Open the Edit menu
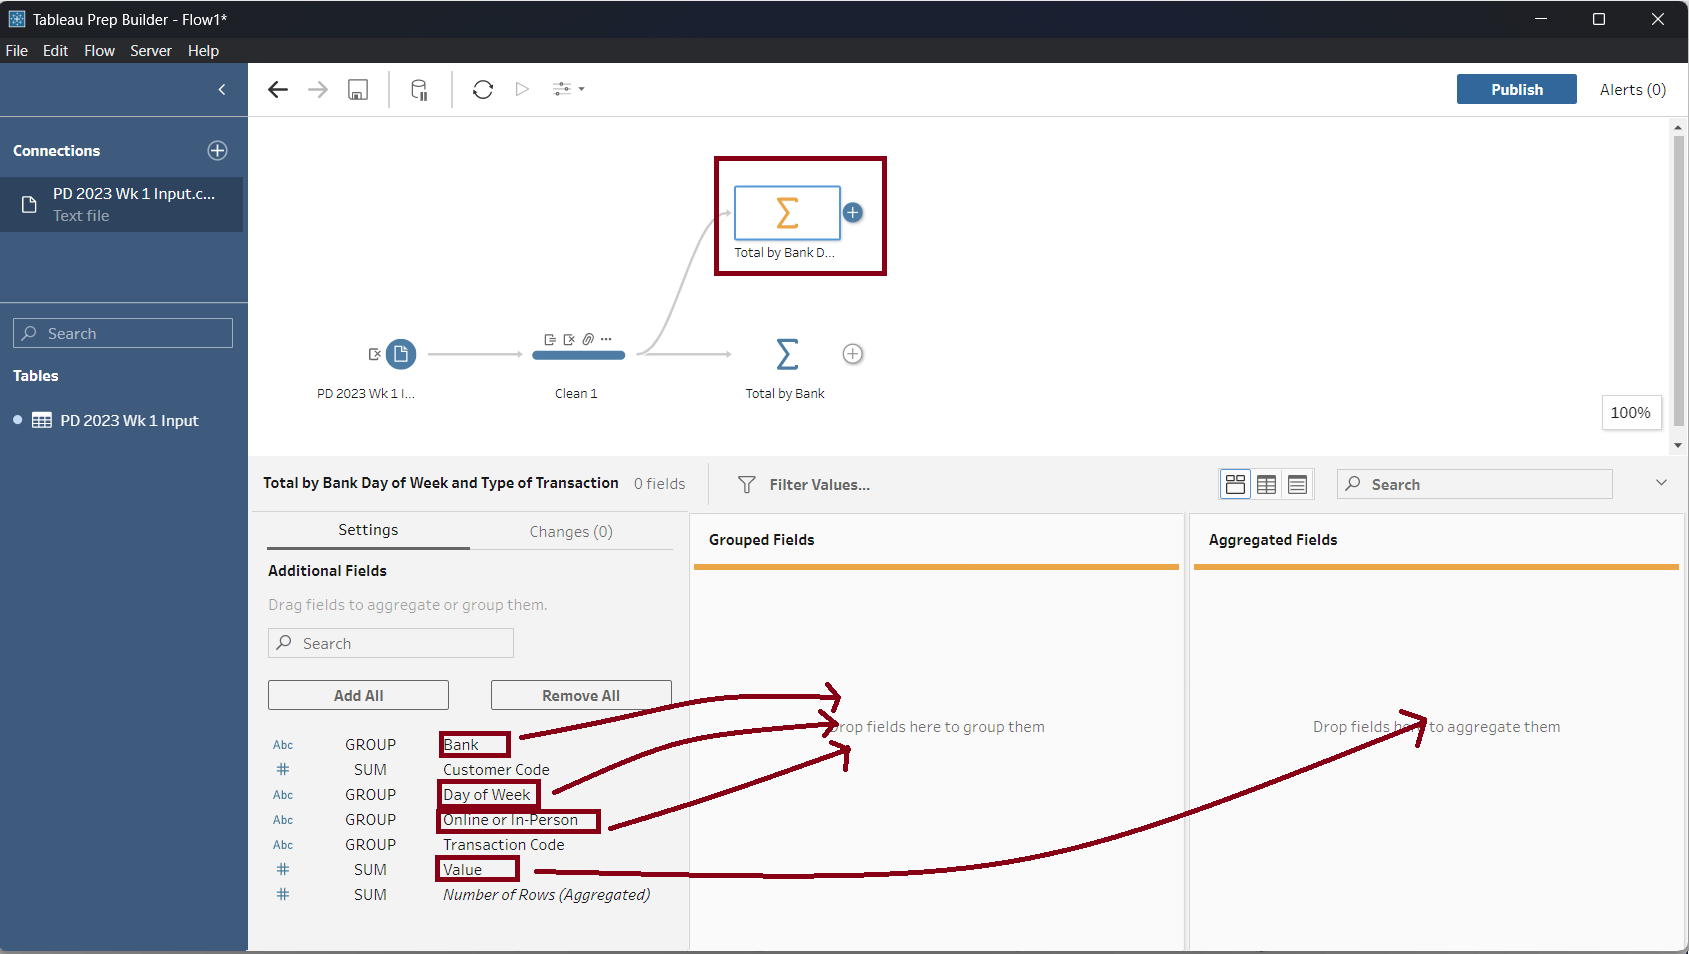The width and height of the screenshot is (1689, 954). (56, 51)
